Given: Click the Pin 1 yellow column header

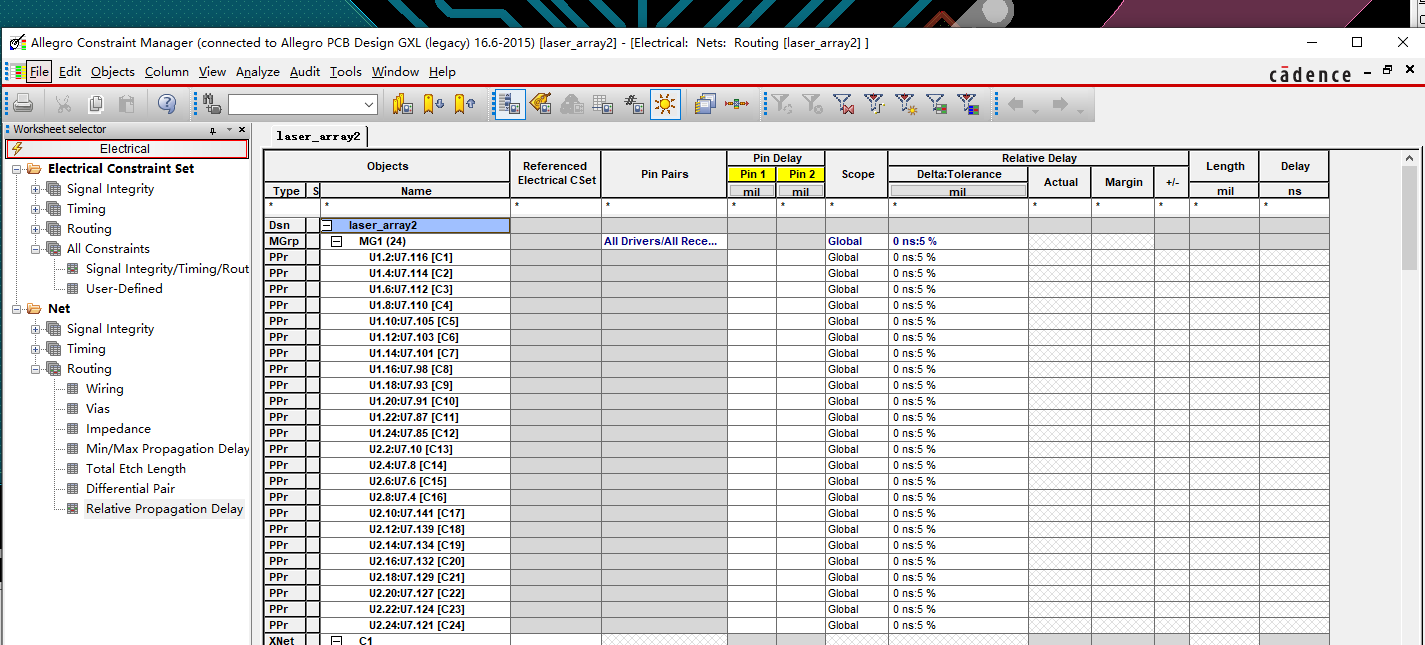Looking at the screenshot, I should coord(751,174).
